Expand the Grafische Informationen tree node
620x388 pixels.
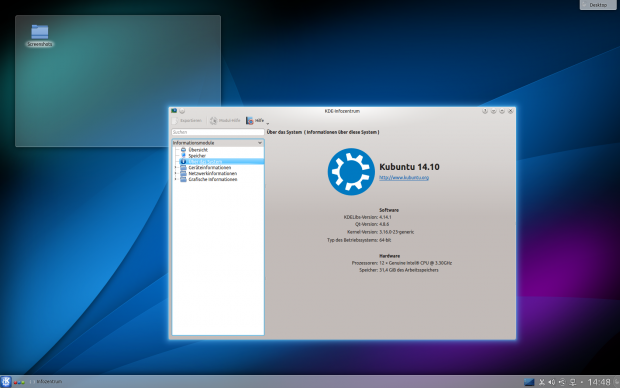click(176, 180)
